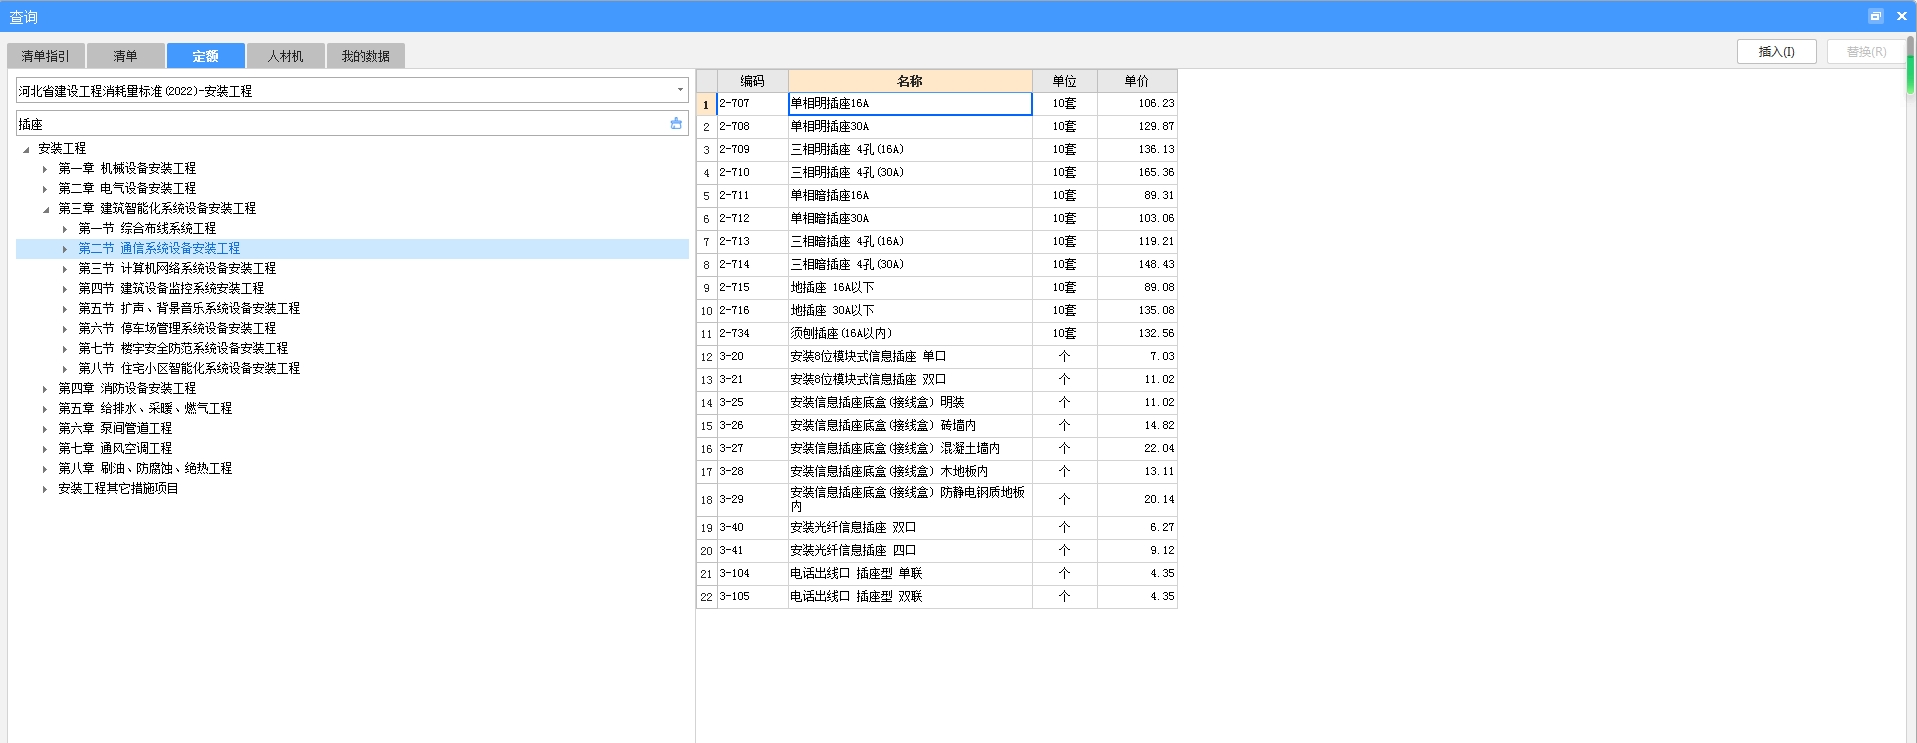Click the 名称 column header

click(x=910, y=81)
